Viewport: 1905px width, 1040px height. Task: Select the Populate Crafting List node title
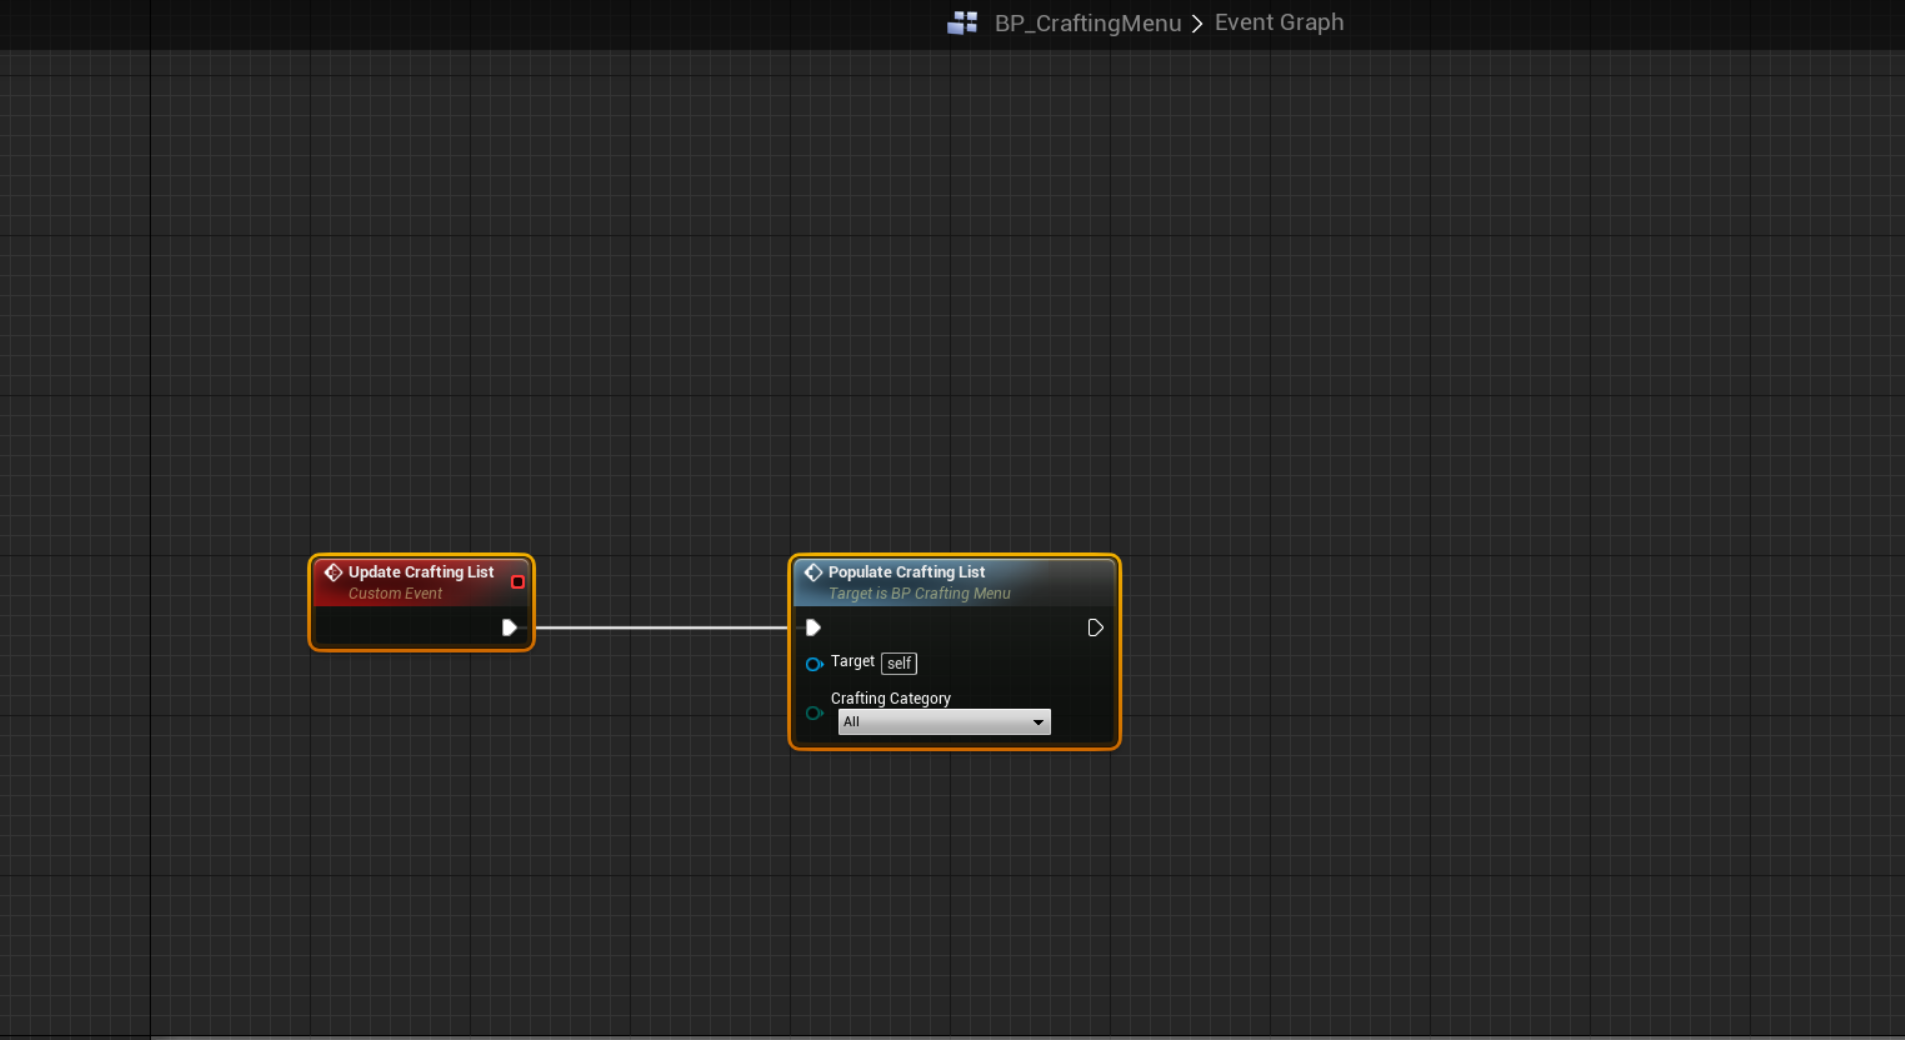pyautogui.click(x=906, y=572)
